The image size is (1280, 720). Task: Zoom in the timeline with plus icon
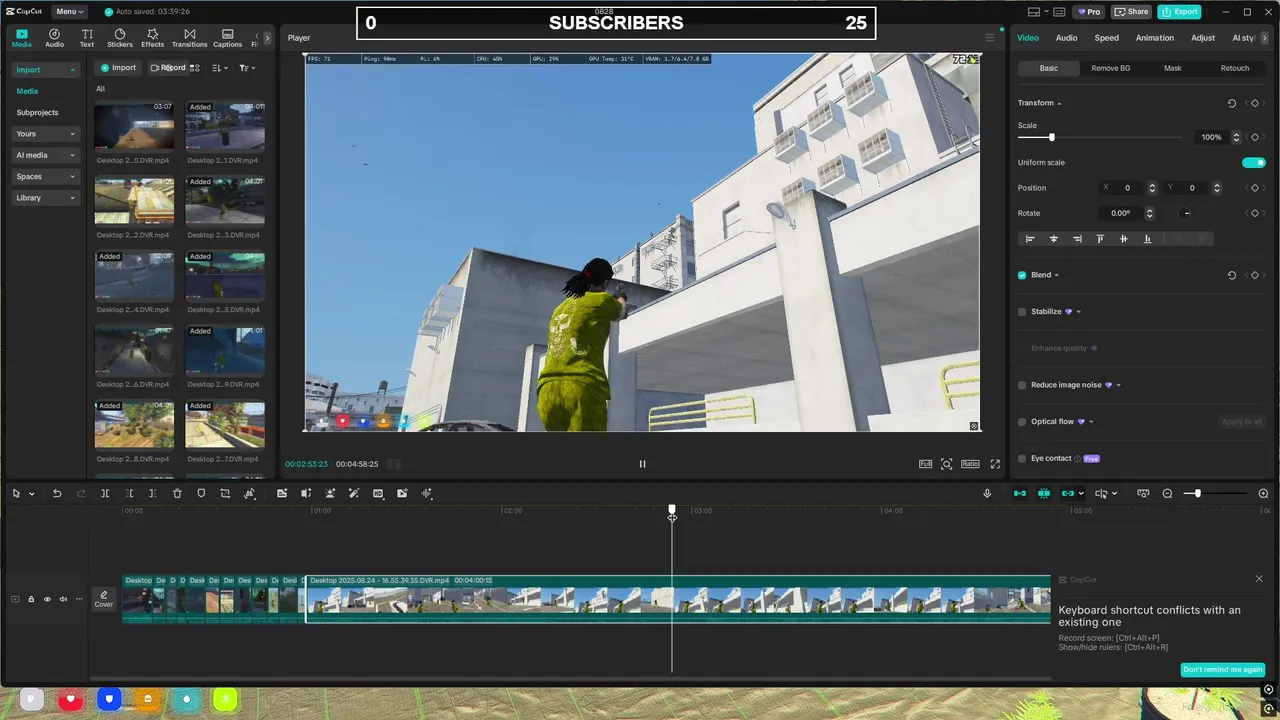coord(1263,493)
